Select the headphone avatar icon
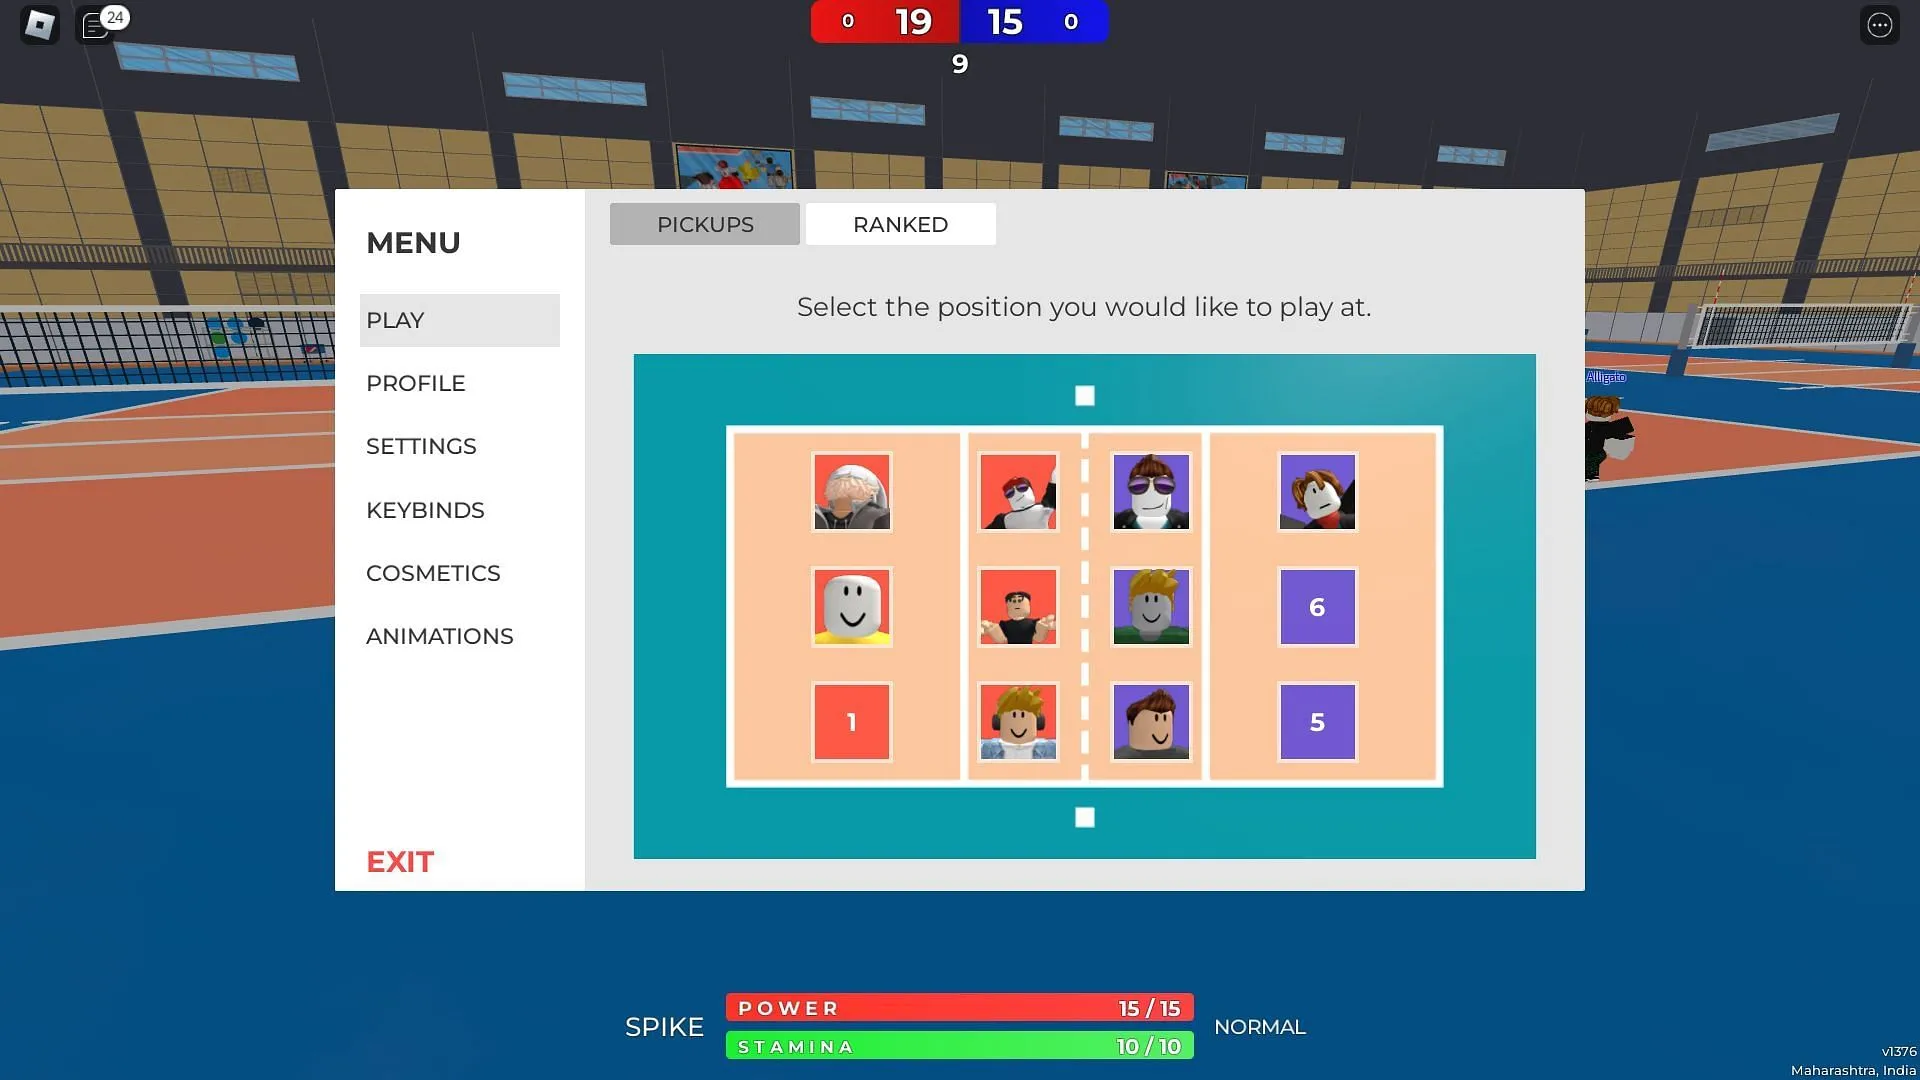 1017,721
